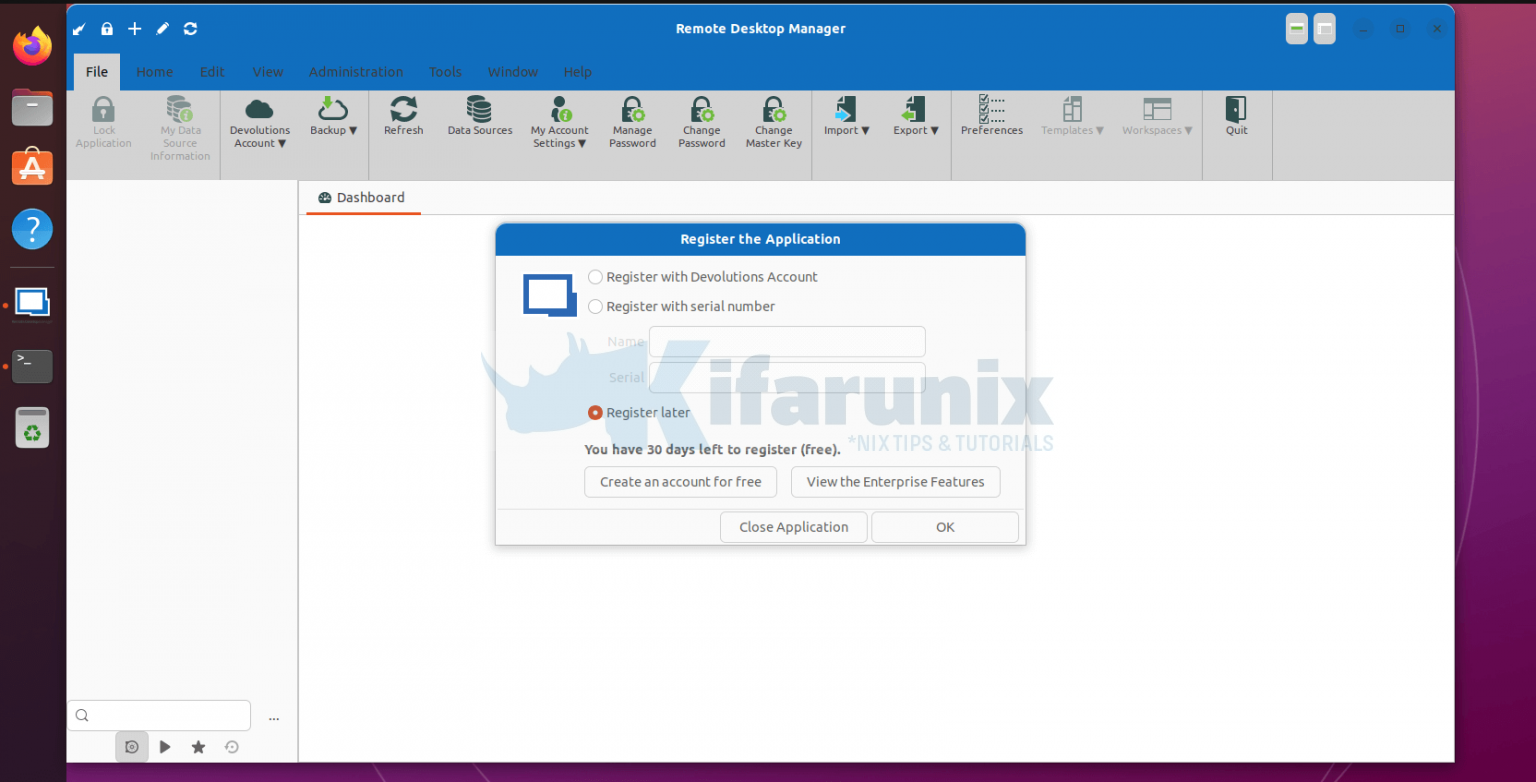The width and height of the screenshot is (1536, 782).
Task: Open Help from the dock
Action: (32, 229)
